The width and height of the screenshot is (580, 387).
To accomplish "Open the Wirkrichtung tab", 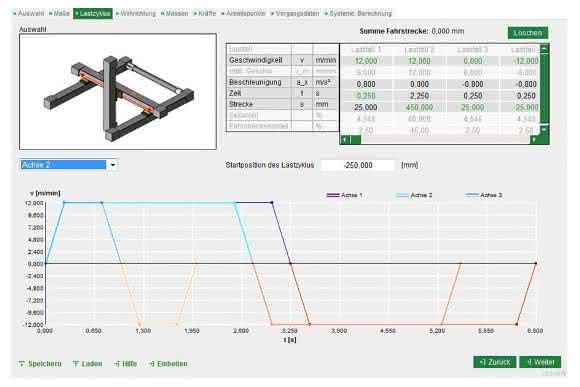I will coord(136,14).
